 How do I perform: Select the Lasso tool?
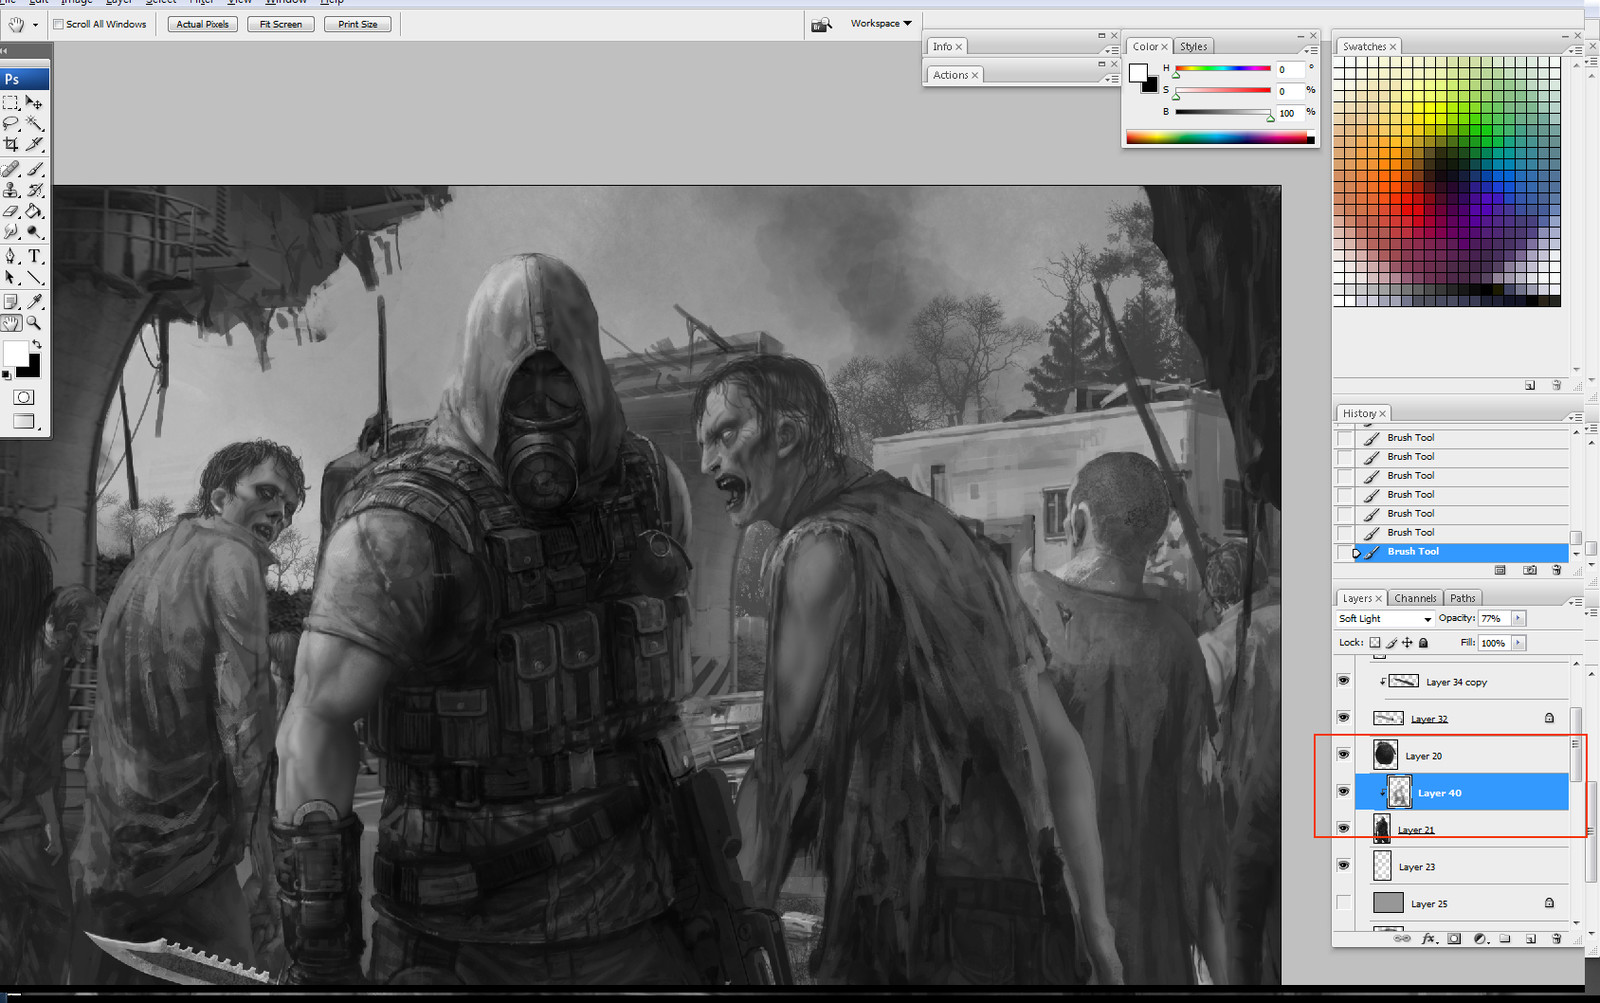11,123
